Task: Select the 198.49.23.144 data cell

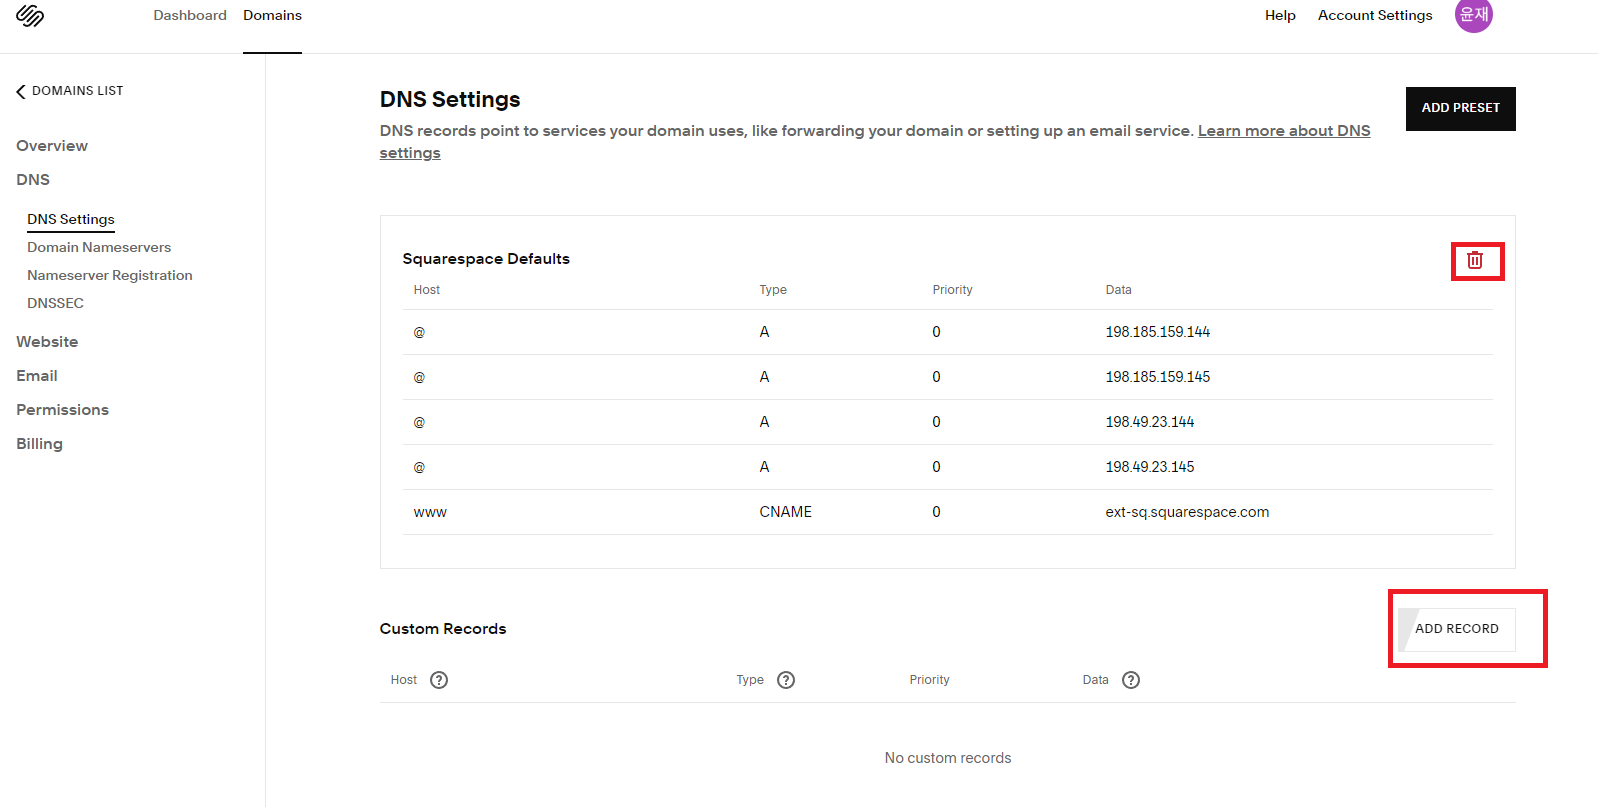Action: [x=1149, y=422]
